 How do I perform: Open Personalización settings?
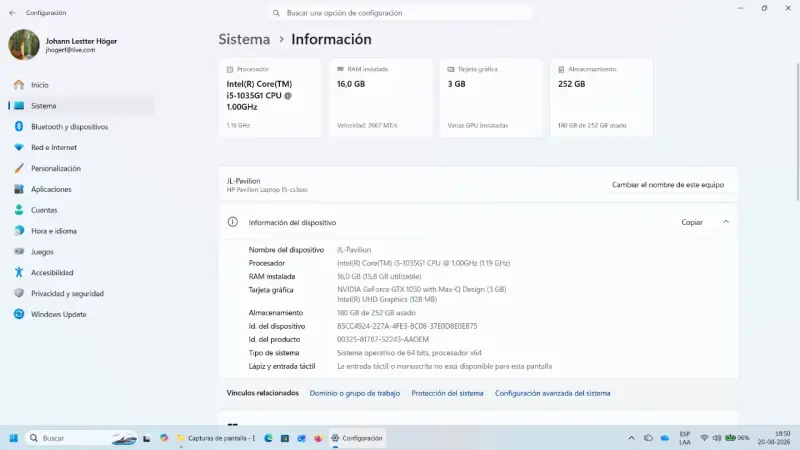pyautogui.click(x=56, y=168)
